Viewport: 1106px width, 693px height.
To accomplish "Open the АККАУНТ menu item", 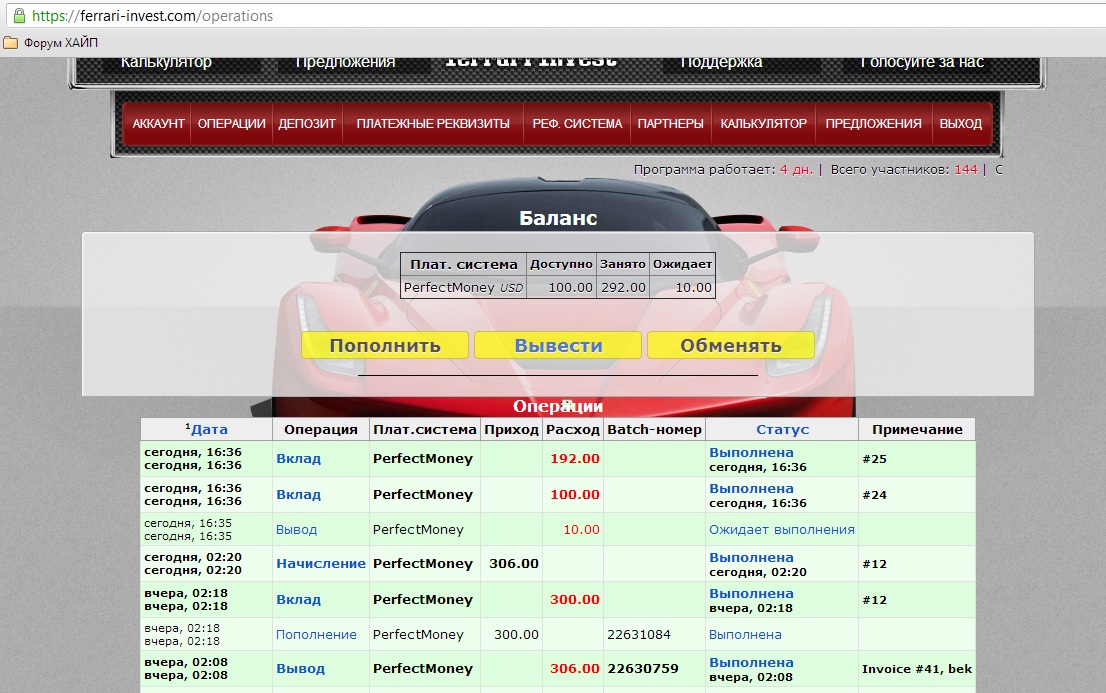I will [158, 124].
